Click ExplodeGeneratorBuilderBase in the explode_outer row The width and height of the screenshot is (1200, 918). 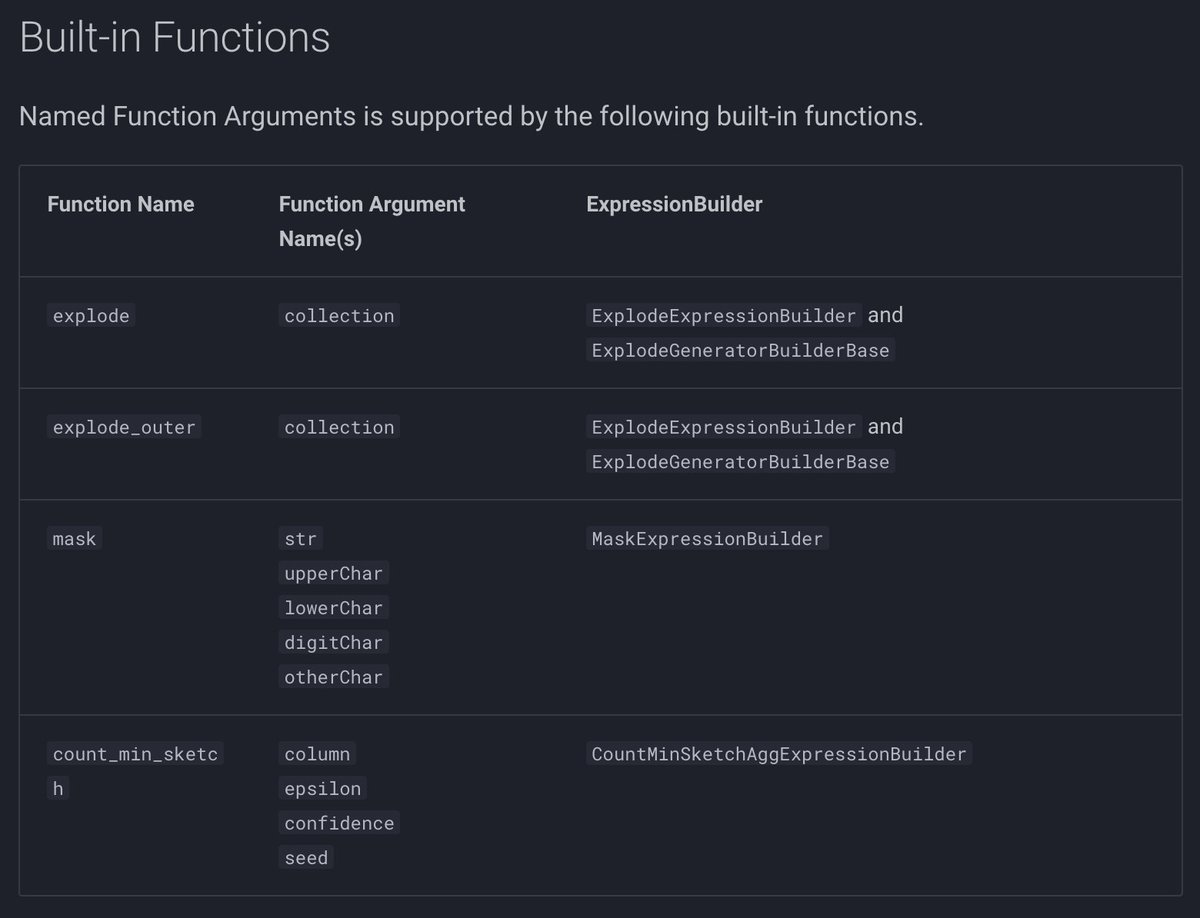click(x=740, y=462)
